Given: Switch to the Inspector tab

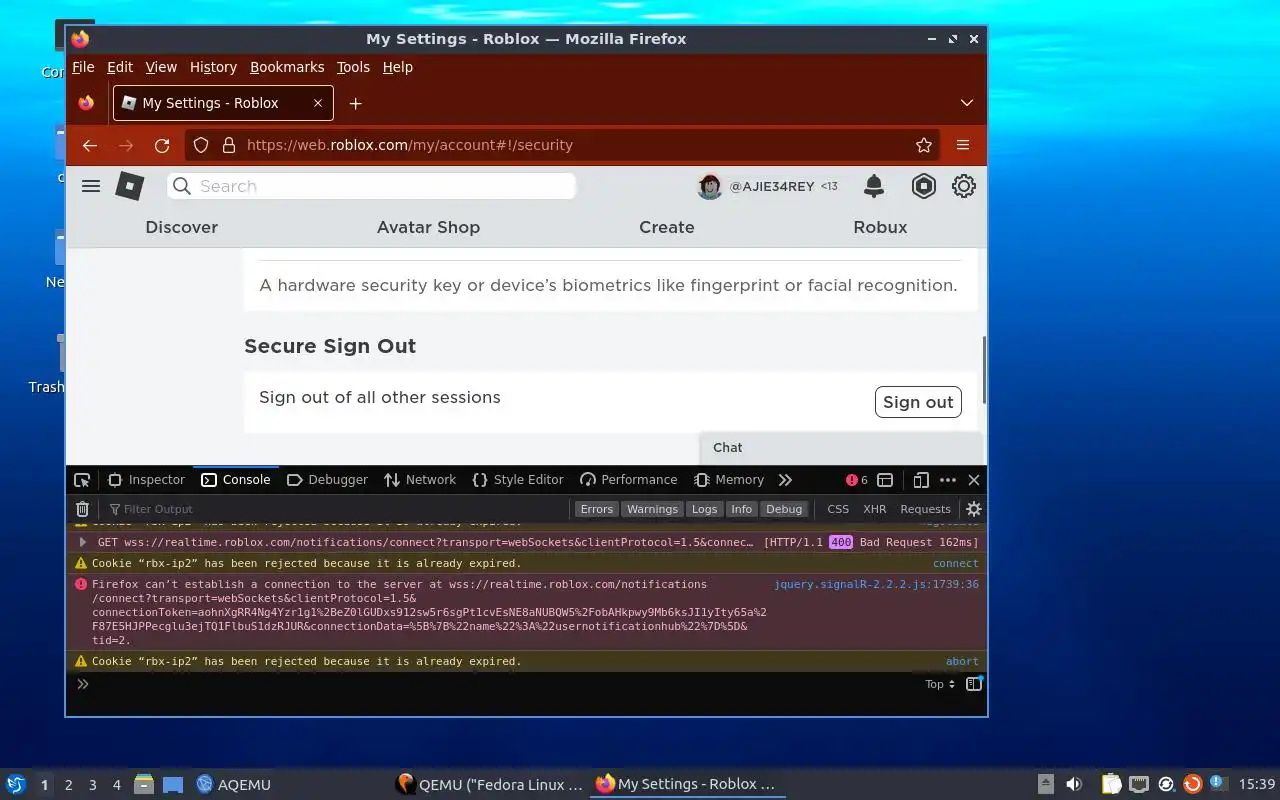Looking at the screenshot, I should (x=146, y=480).
